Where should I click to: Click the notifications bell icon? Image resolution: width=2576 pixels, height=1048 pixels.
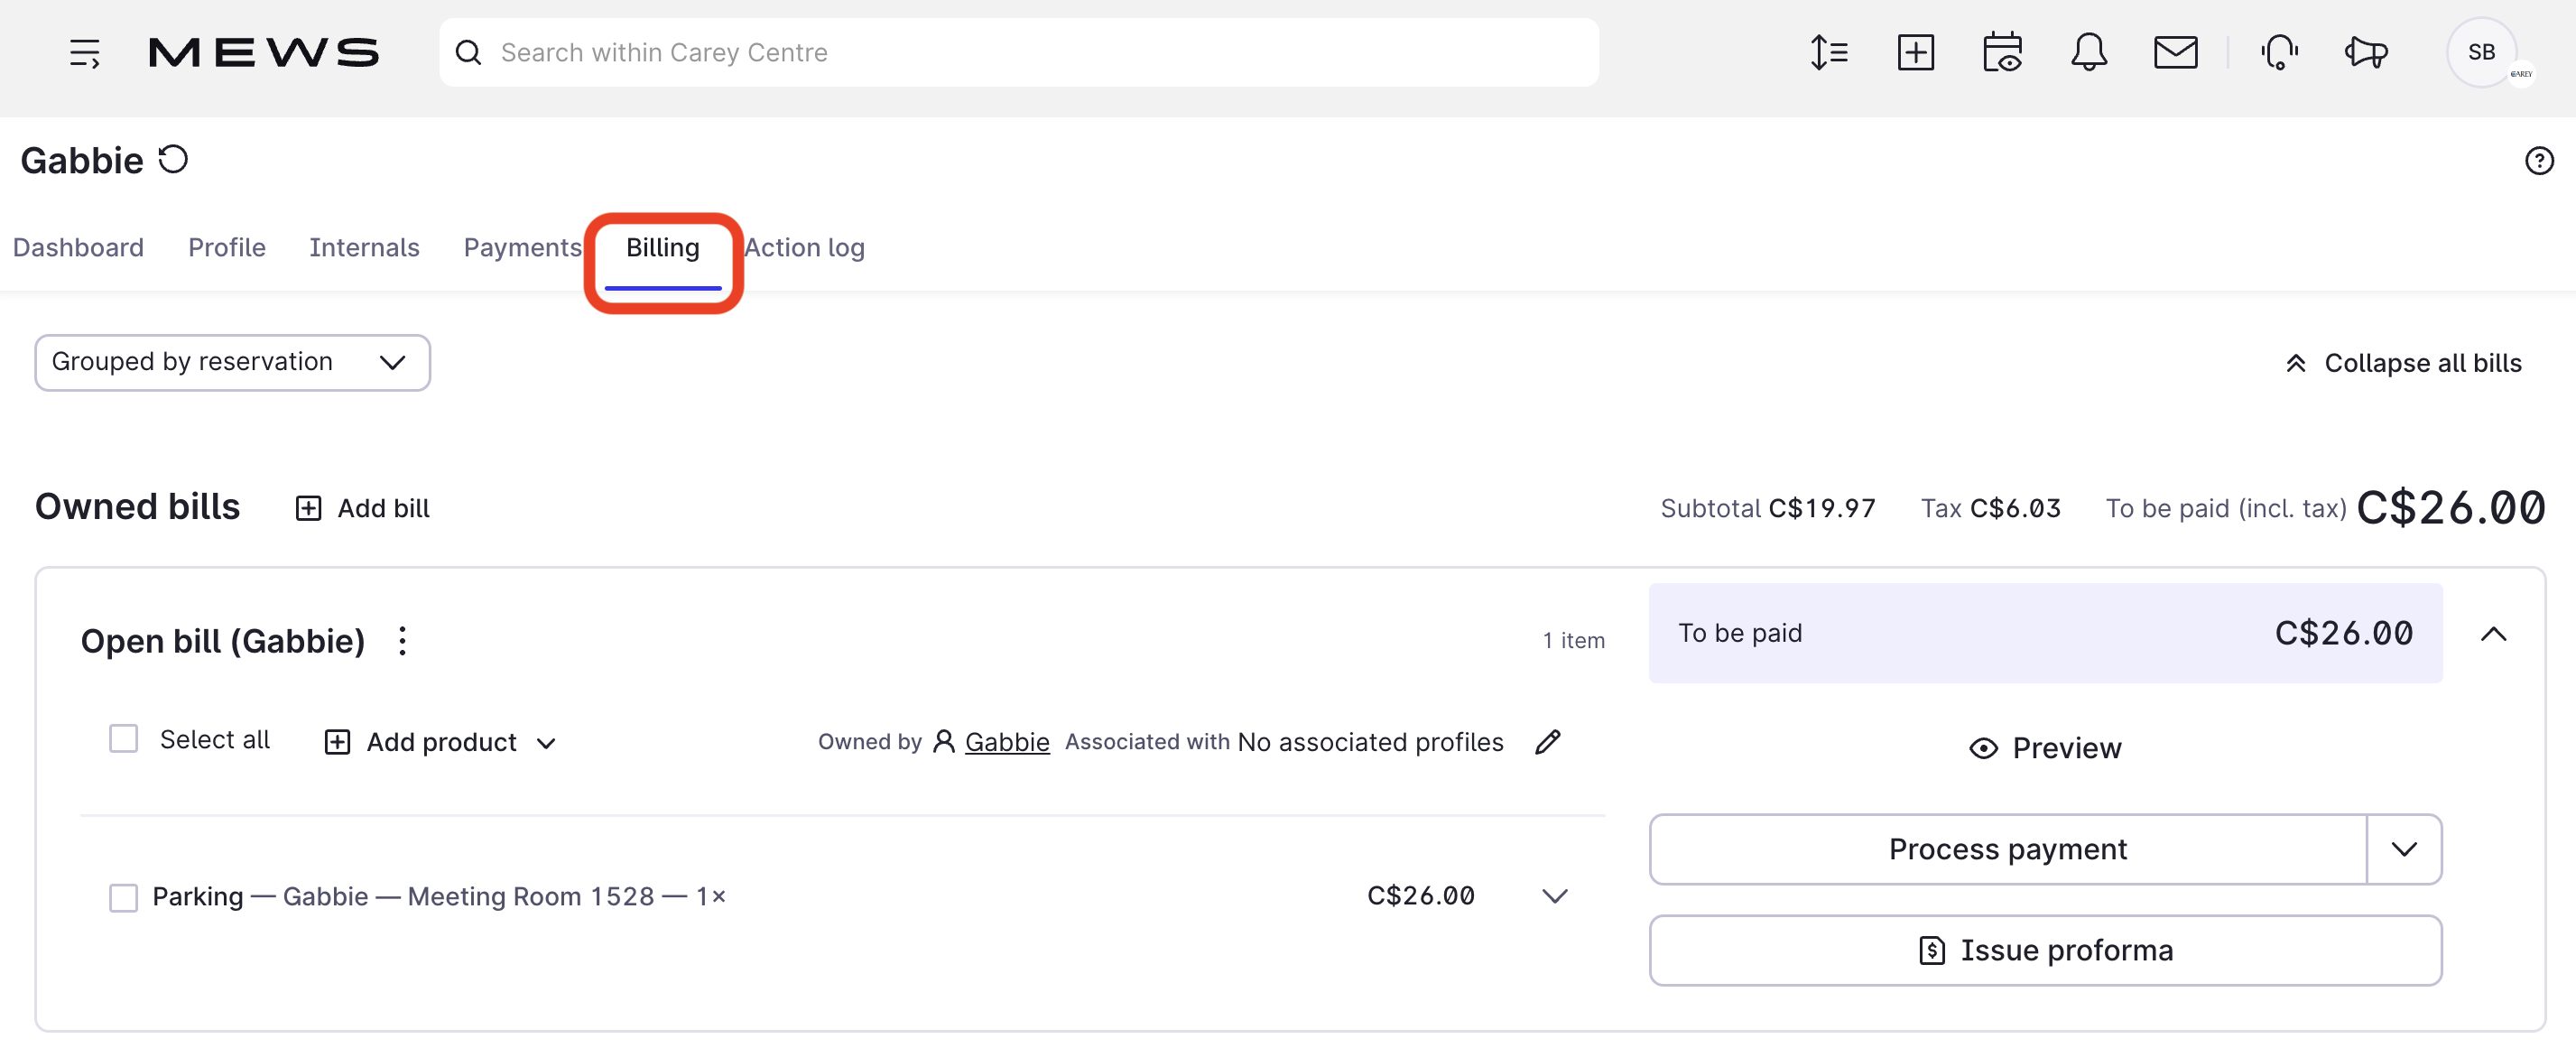coord(2088,52)
